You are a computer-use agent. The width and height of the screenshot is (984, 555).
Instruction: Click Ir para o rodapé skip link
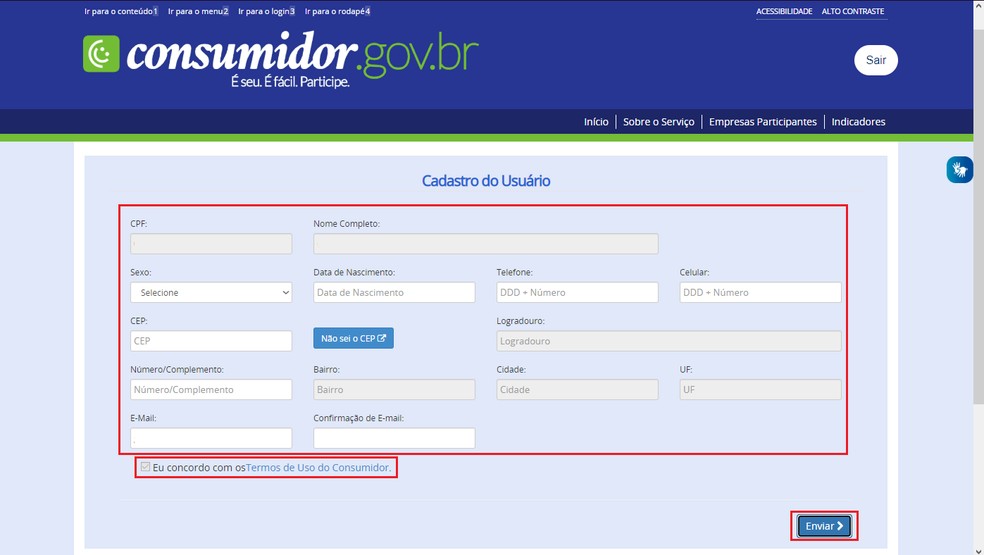point(338,11)
